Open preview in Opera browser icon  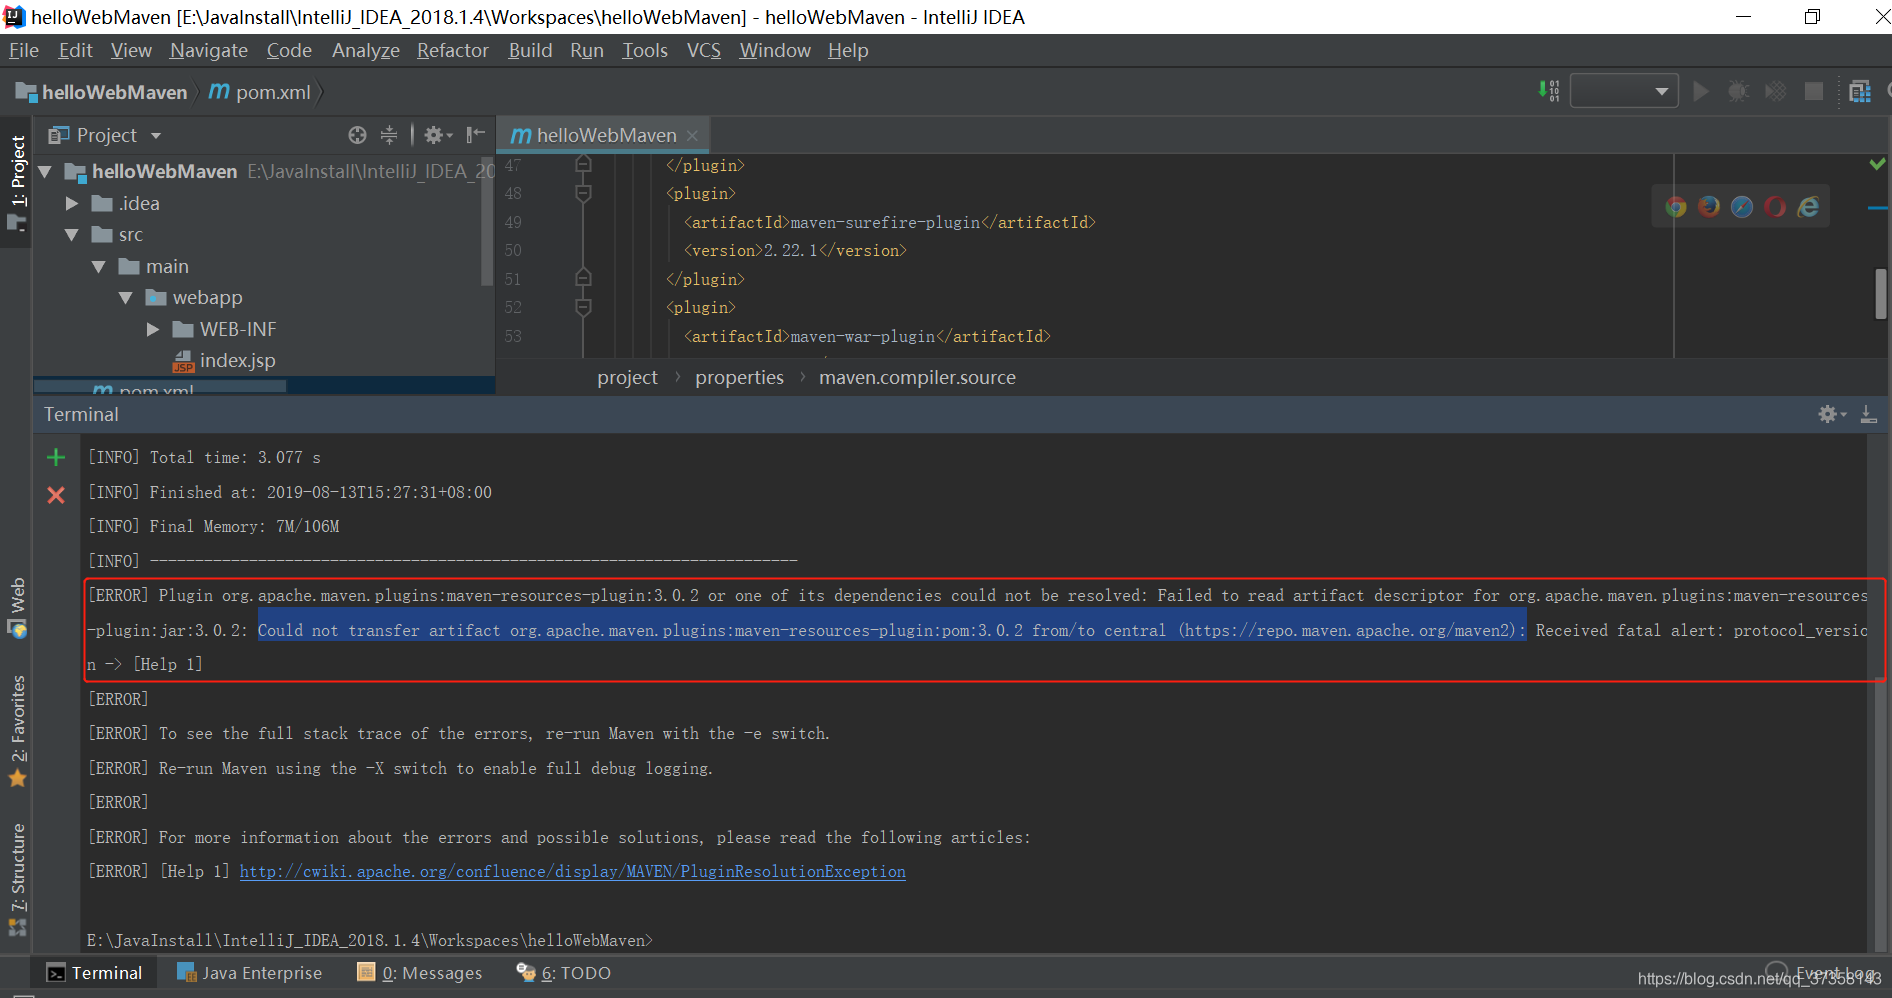(x=1775, y=207)
